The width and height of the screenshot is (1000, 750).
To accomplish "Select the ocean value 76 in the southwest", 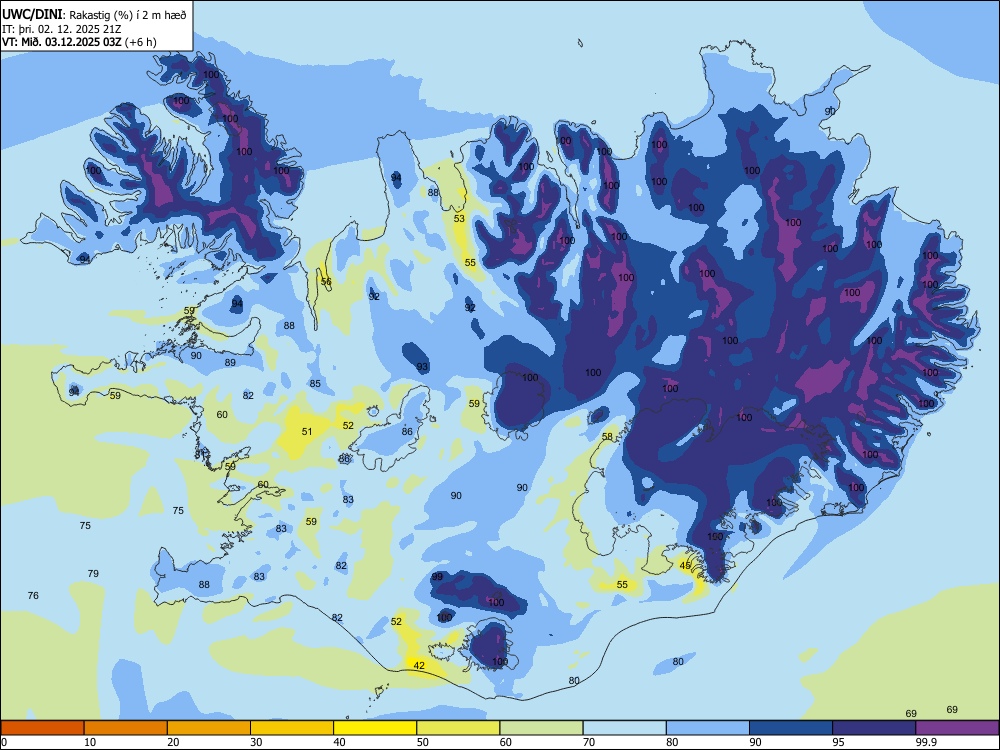I will click(x=33, y=595).
